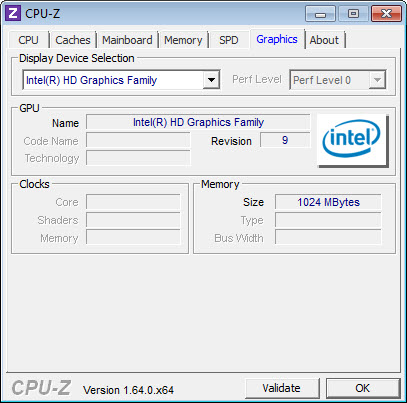Open the About tab
The height and width of the screenshot is (403, 407).
[x=324, y=40]
